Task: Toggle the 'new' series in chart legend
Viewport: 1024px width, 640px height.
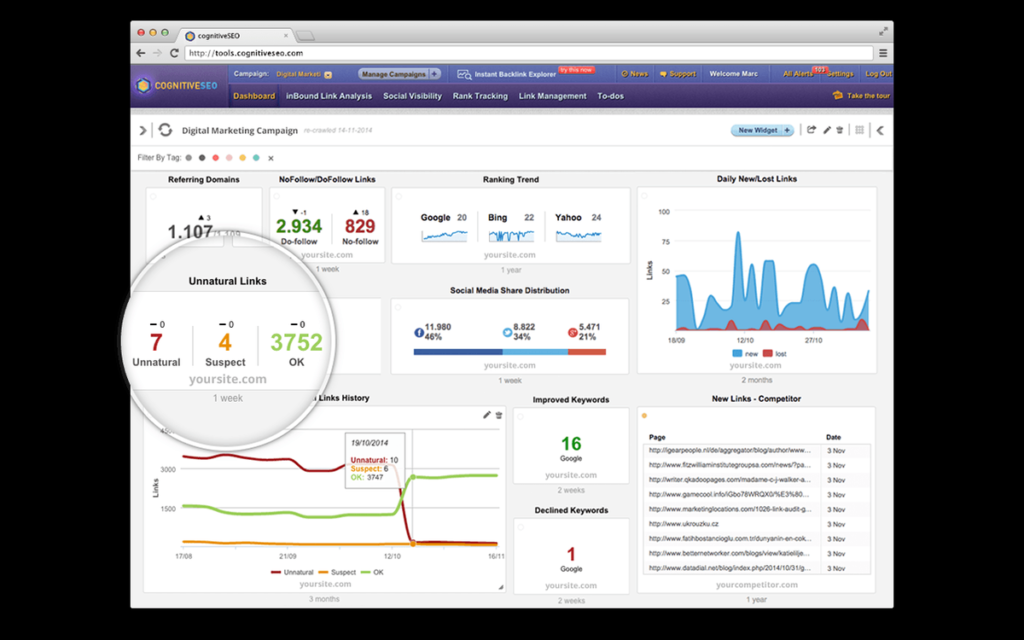Action: coord(745,353)
